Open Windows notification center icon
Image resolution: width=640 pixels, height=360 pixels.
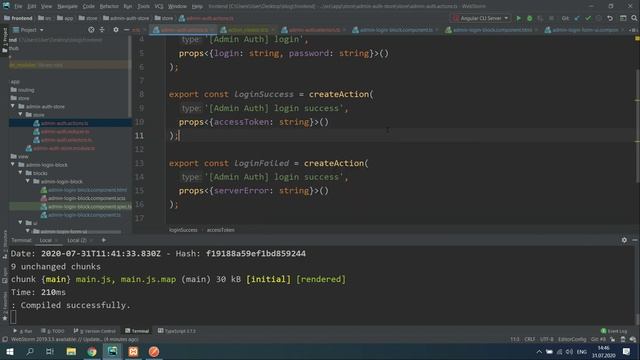[627, 351]
